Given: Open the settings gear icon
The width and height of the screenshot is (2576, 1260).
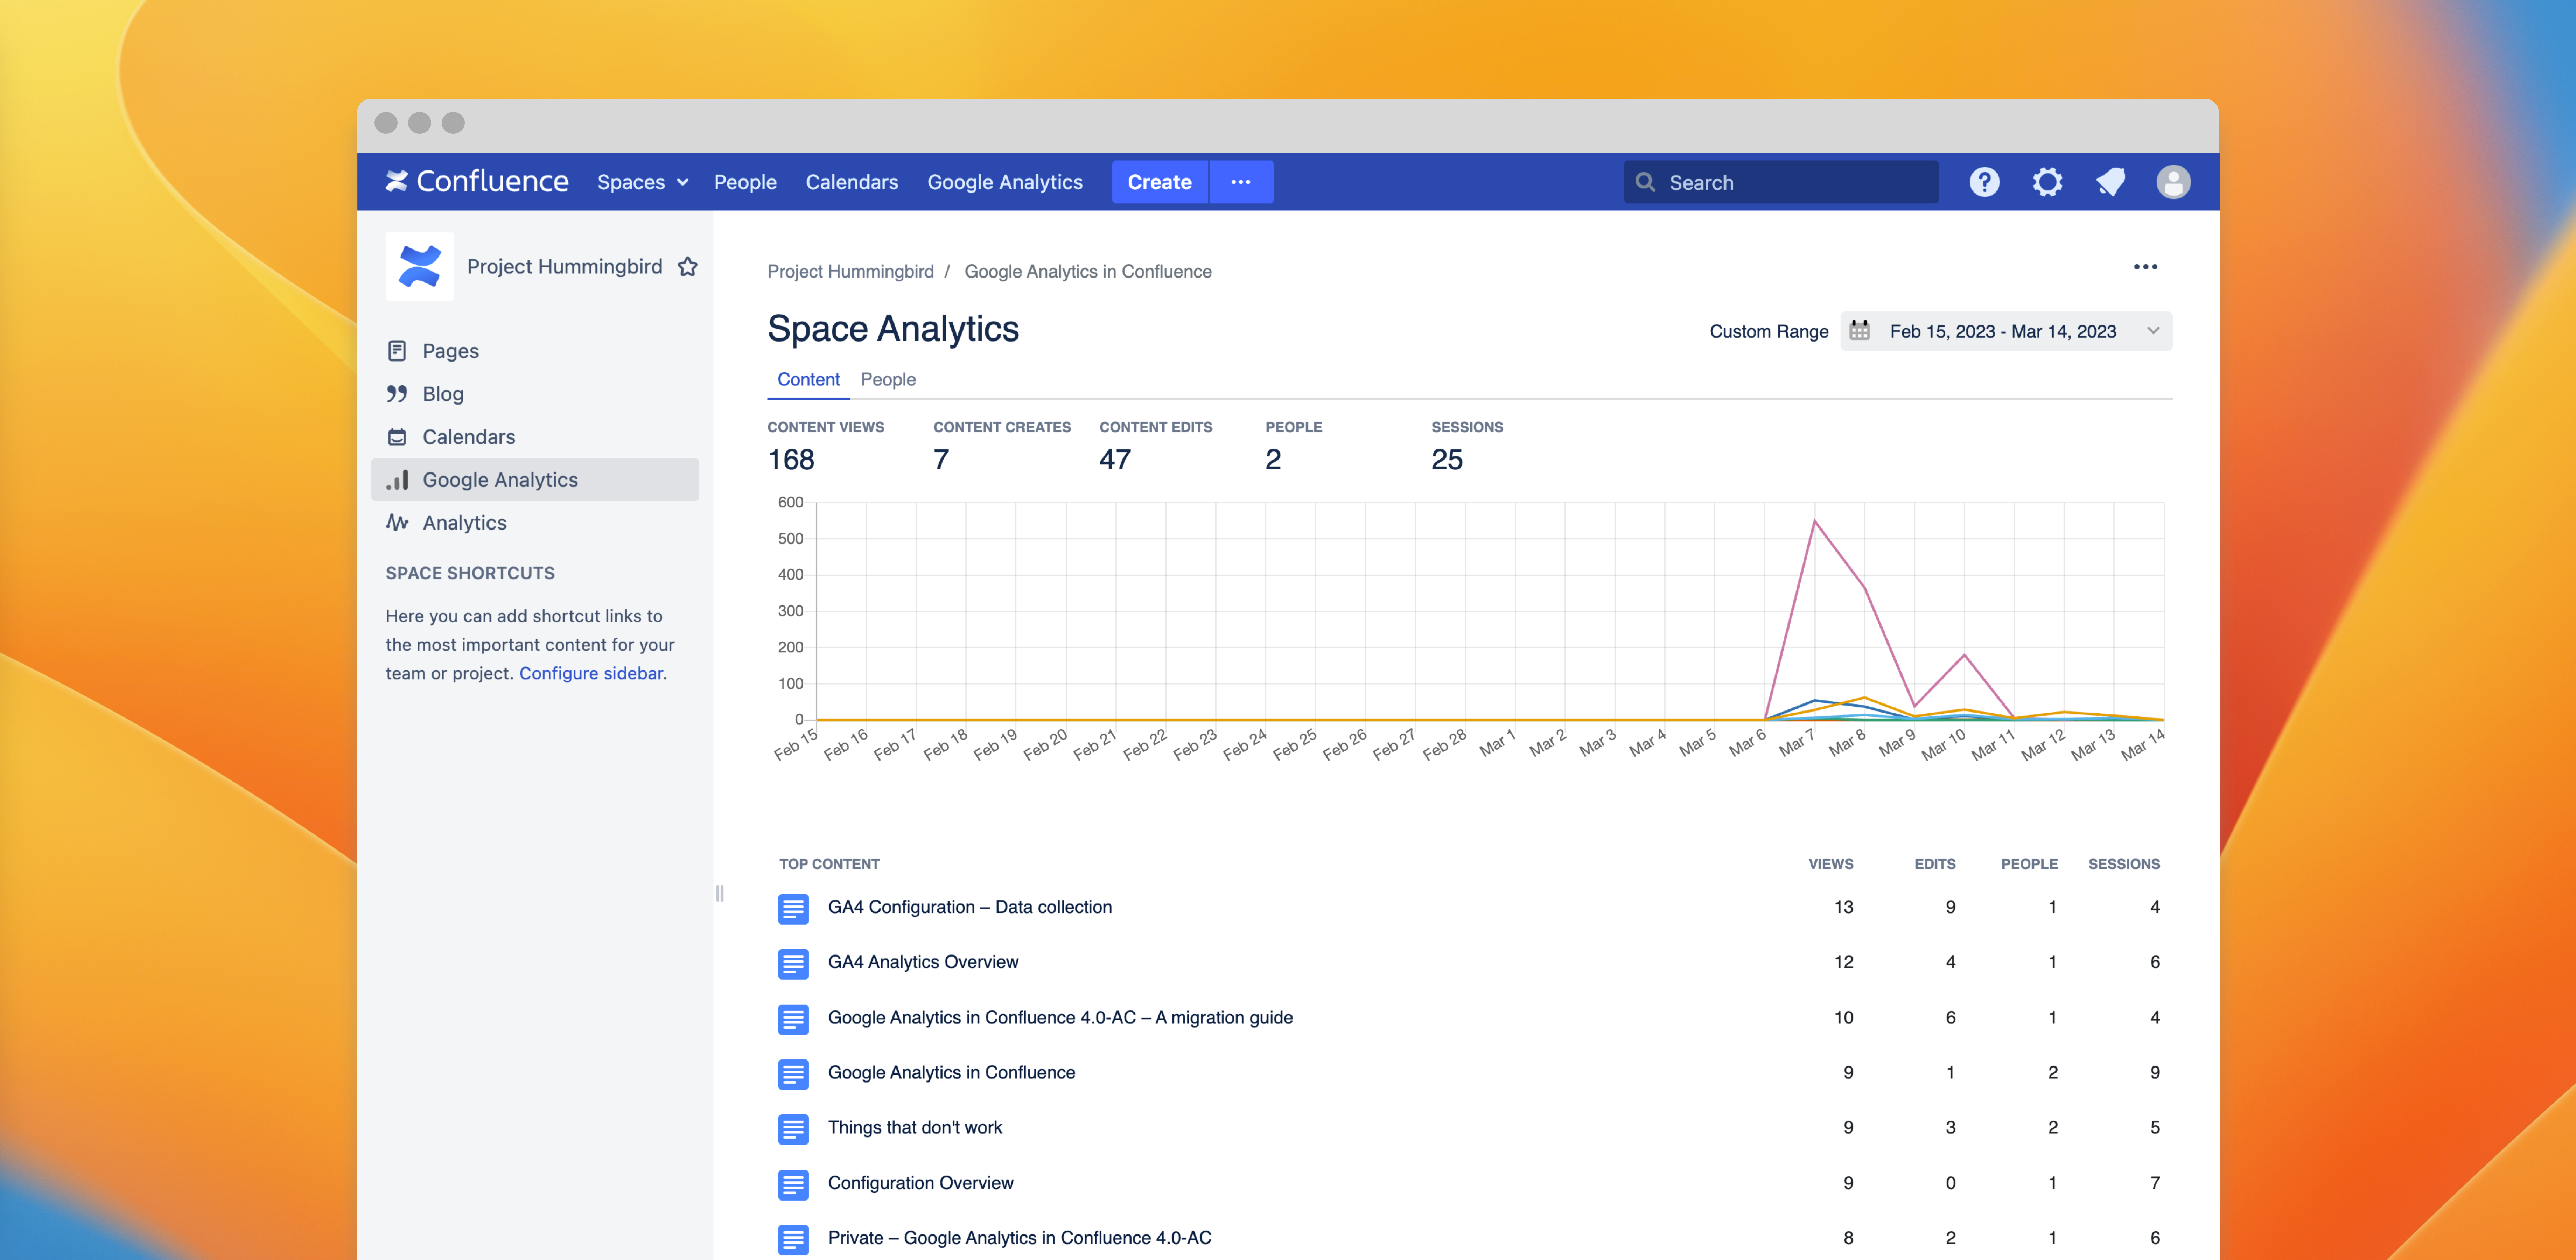Looking at the screenshot, I should (x=2047, y=182).
